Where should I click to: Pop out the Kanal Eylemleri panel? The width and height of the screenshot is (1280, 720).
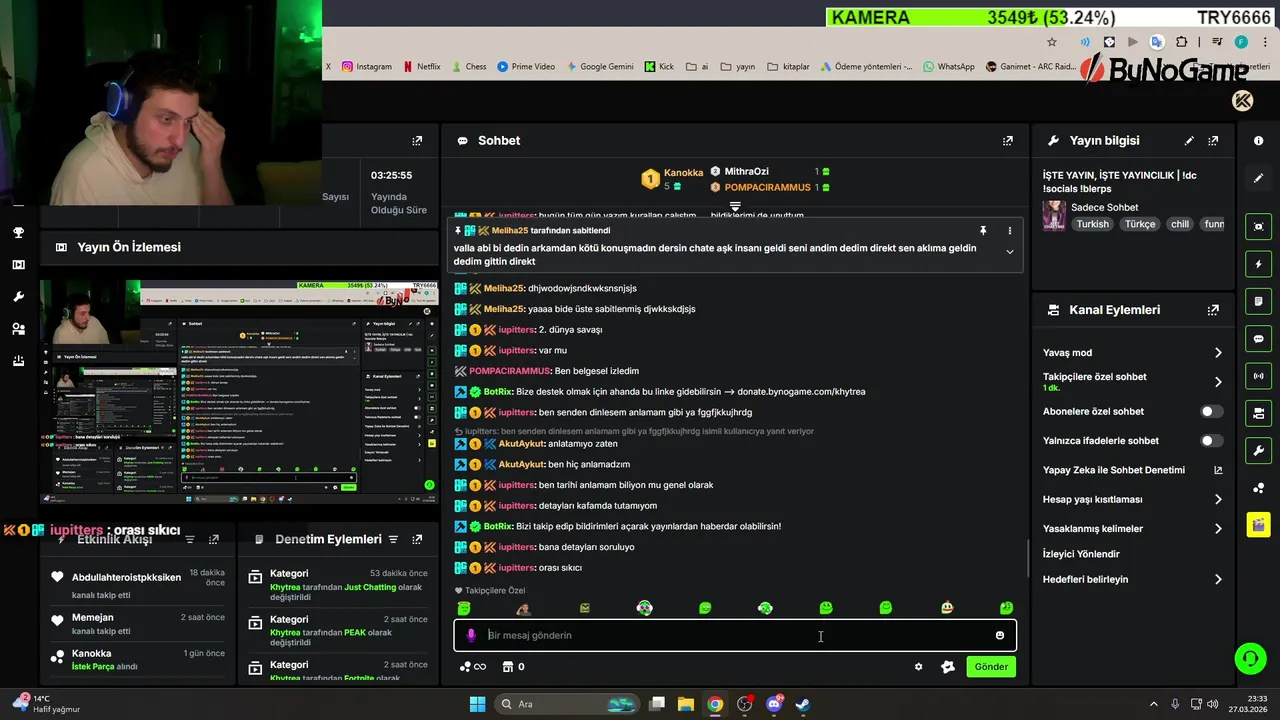tap(1213, 310)
